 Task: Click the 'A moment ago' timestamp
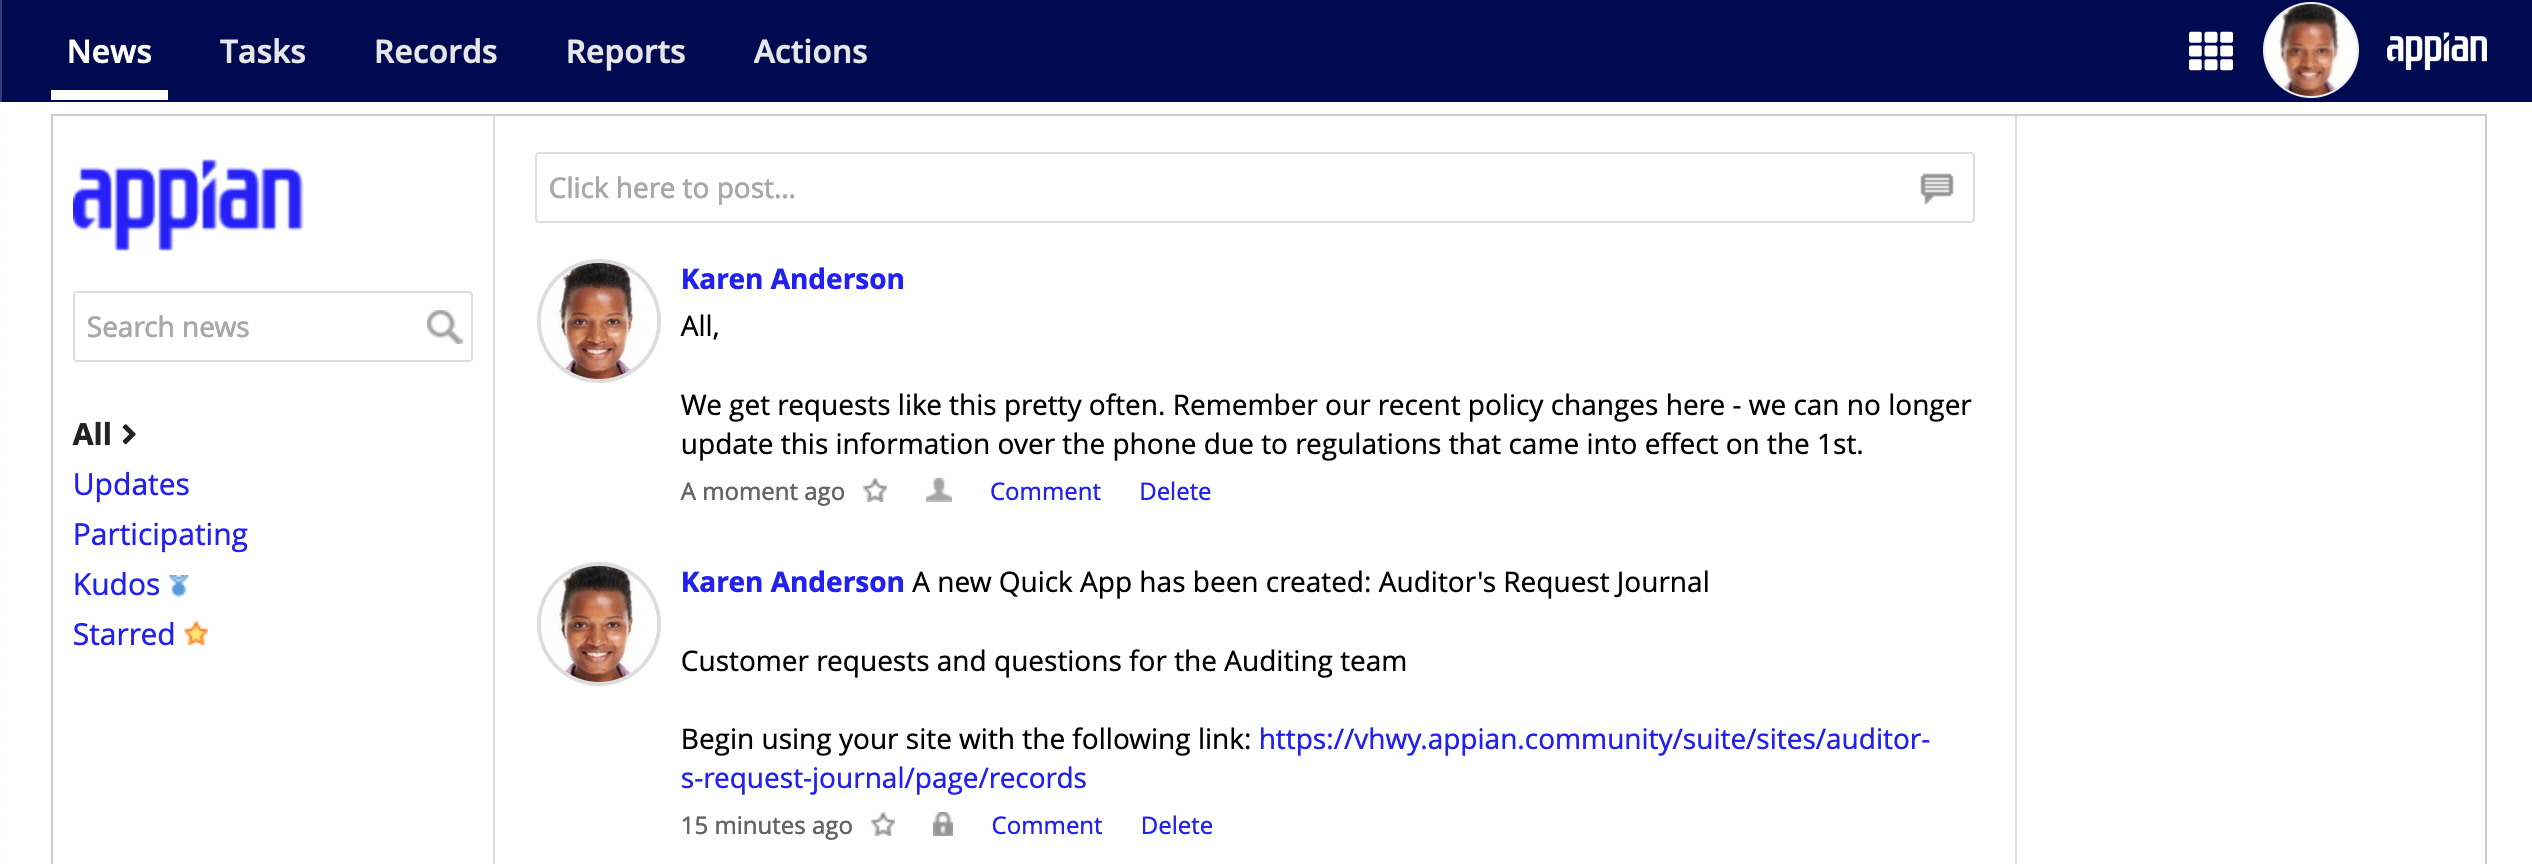pos(762,491)
